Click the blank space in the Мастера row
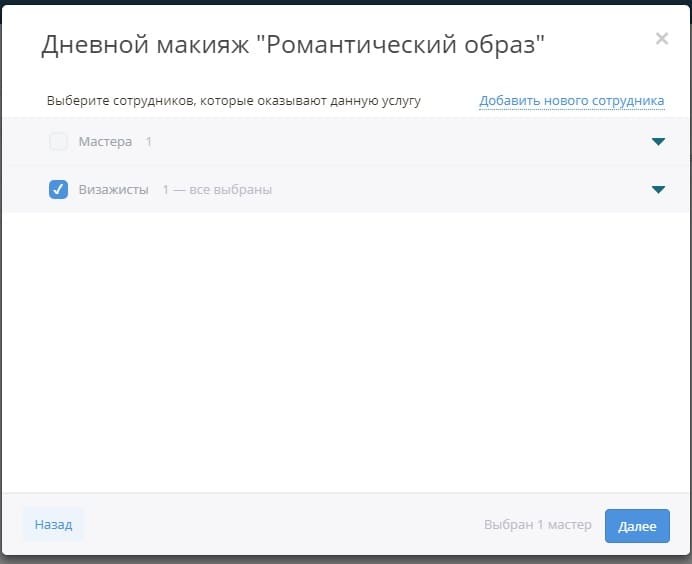The image size is (692, 564). coord(400,142)
